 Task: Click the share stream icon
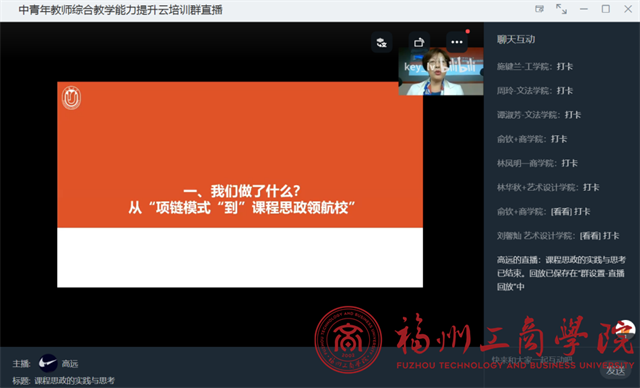pos(419,42)
